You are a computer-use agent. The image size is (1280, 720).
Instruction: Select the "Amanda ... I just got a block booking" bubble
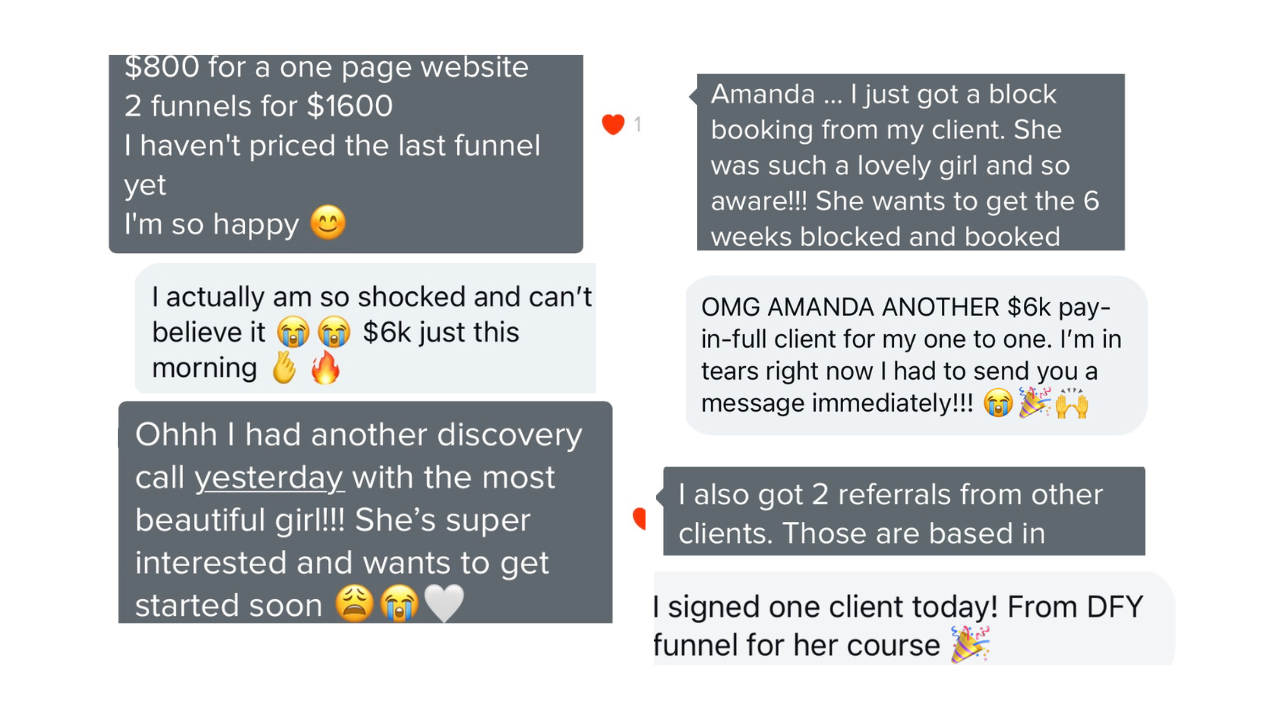pyautogui.click(x=910, y=162)
